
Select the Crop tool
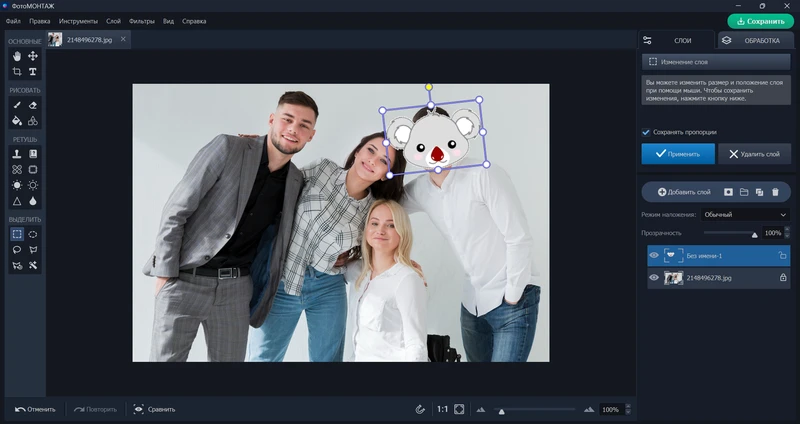coord(17,72)
